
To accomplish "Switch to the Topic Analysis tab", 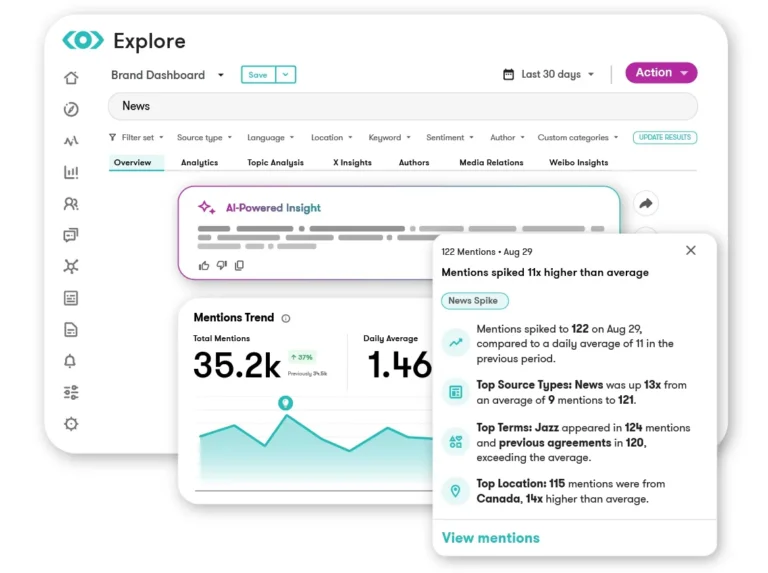I will (275, 163).
